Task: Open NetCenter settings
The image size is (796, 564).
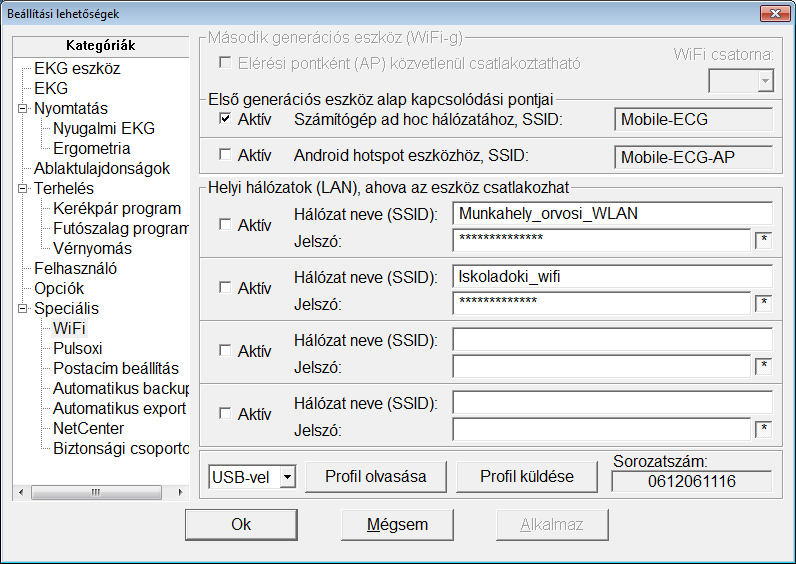Action: tap(88, 428)
